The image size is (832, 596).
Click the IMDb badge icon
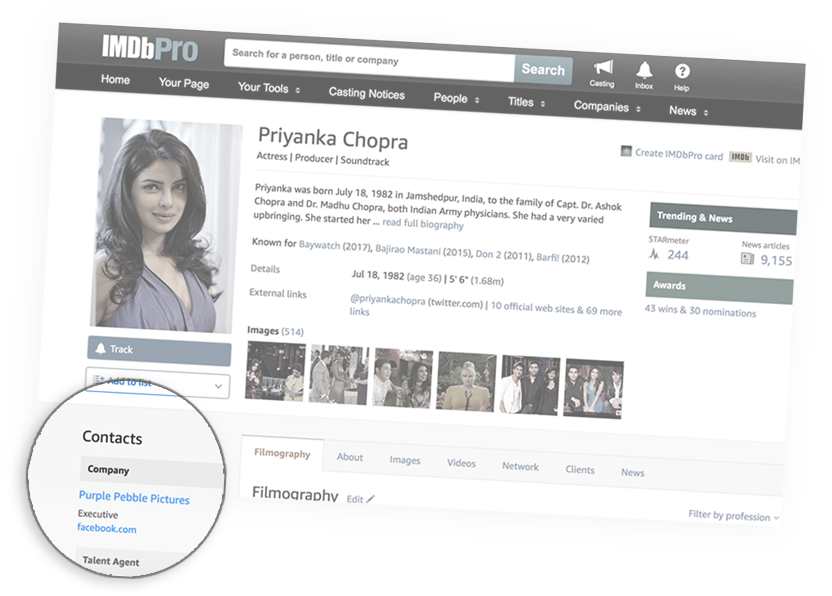(x=740, y=157)
